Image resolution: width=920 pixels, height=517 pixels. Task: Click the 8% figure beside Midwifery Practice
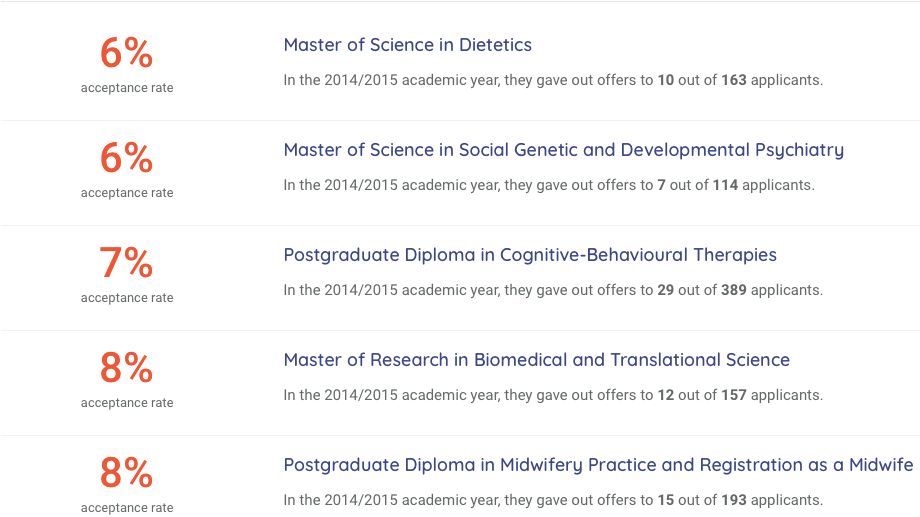pos(126,472)
